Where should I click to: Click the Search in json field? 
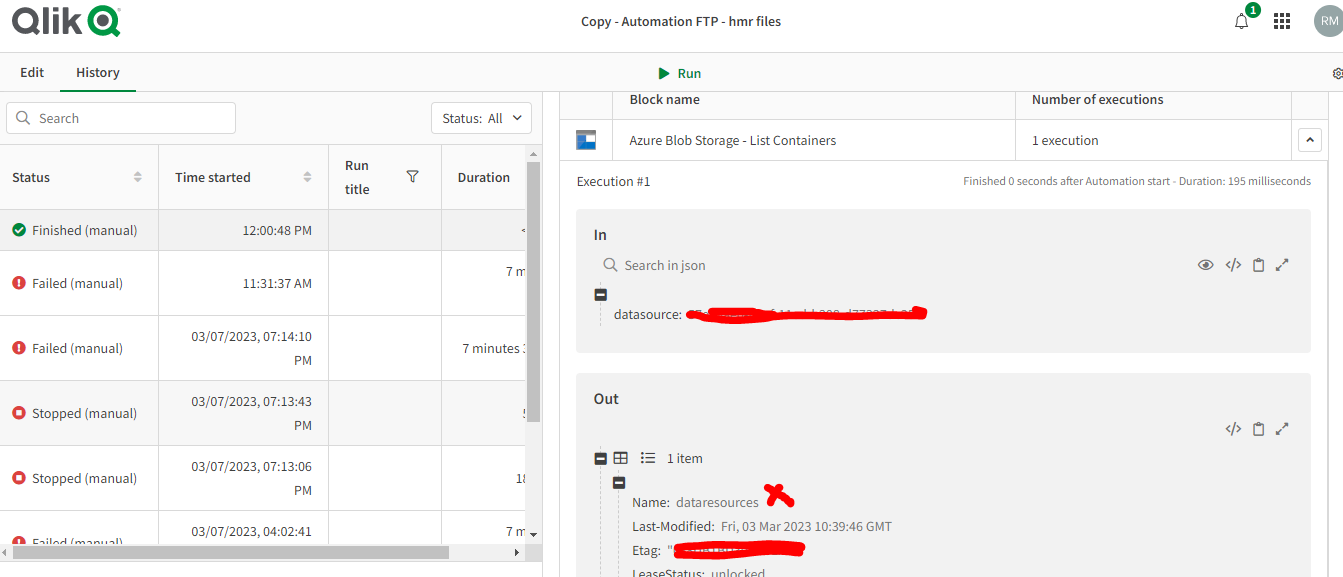click(x=665, y=265)
